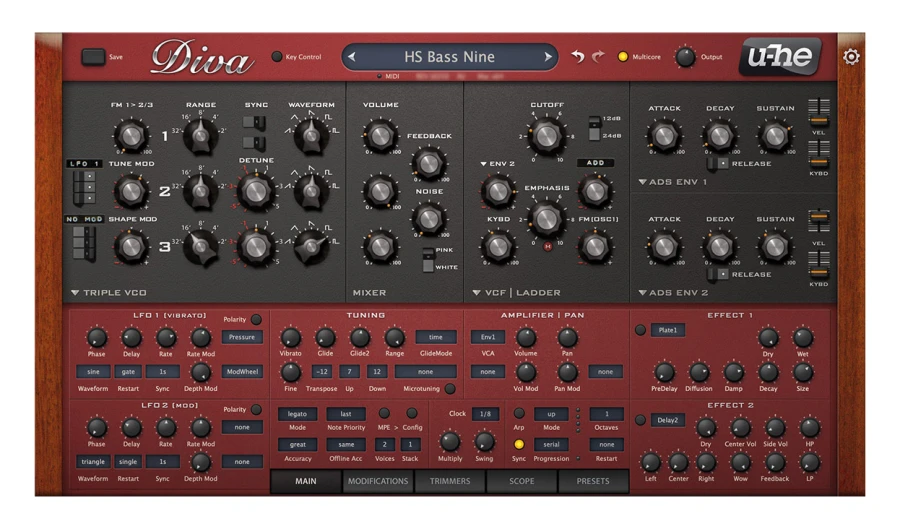Toggle the LFO 1 Polarity button
900x529 pixels.
pyautogui.click(x=256, y=320)
